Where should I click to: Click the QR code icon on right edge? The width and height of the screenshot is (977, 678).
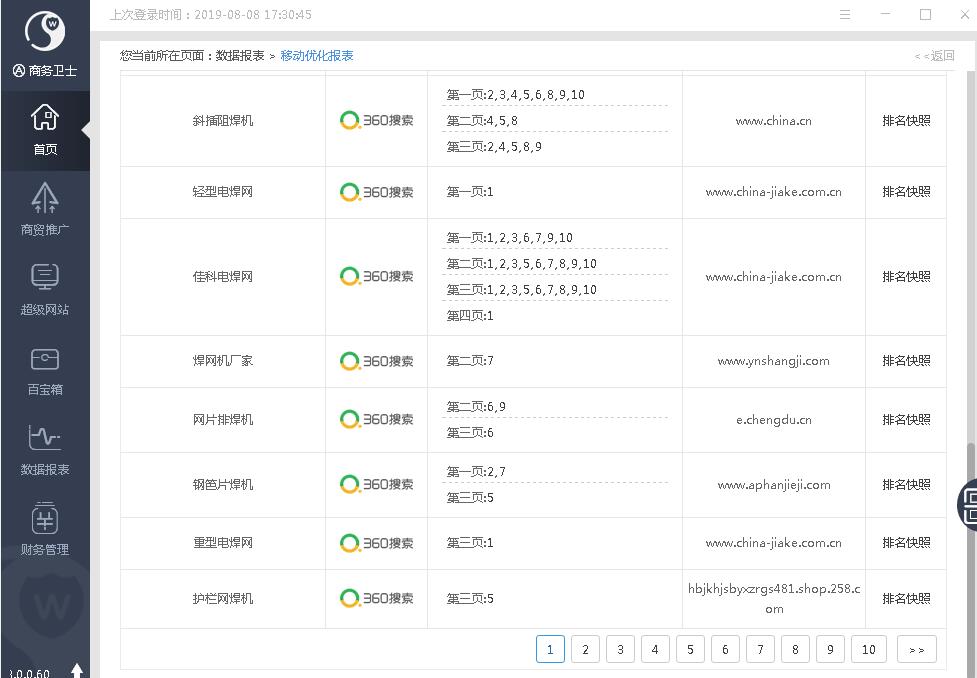click(x=968, y=503)
